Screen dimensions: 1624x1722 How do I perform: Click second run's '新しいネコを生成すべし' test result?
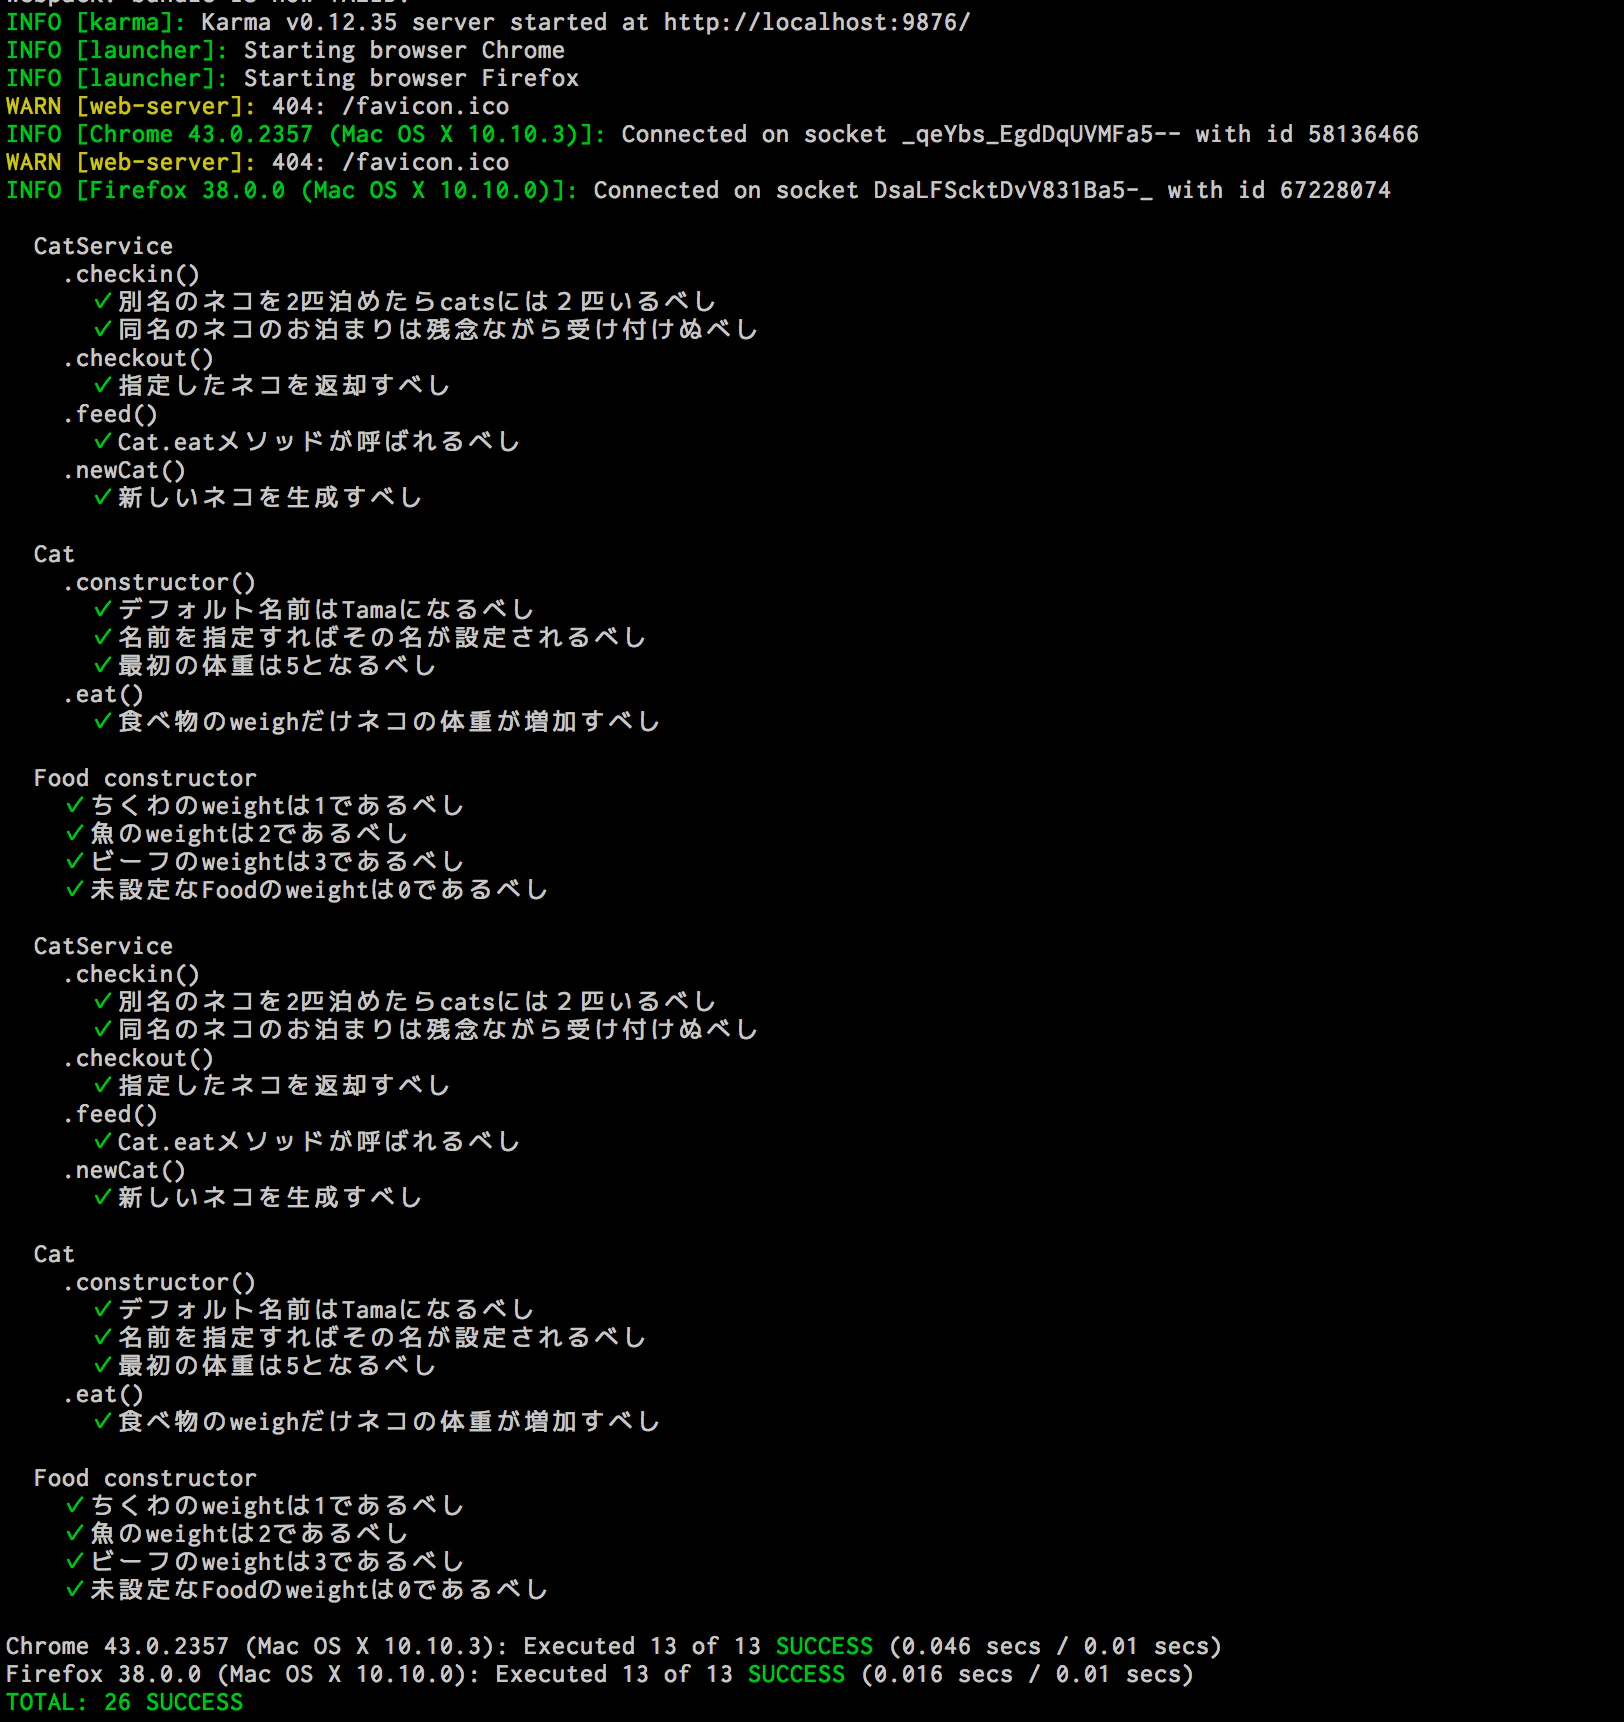click(x=258, y=1198)
